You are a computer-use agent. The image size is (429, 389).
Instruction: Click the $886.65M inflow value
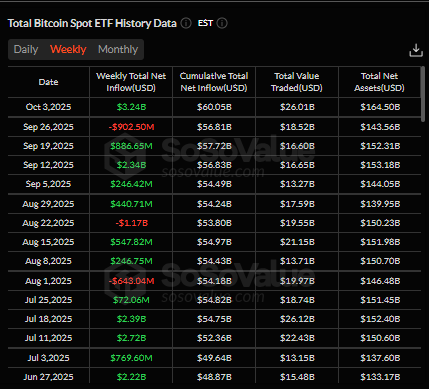[131, 146]
